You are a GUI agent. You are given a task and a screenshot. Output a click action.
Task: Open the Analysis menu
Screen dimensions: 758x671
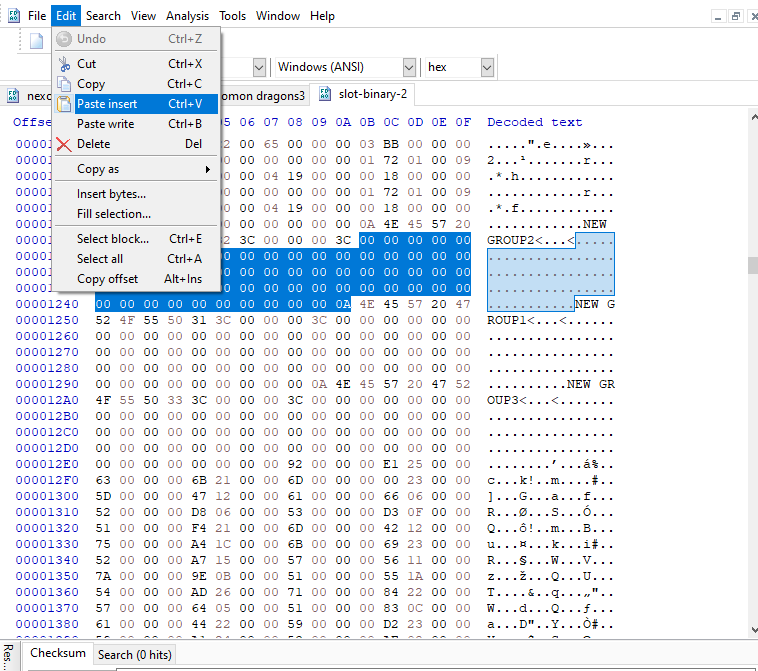tap(188, 16)
